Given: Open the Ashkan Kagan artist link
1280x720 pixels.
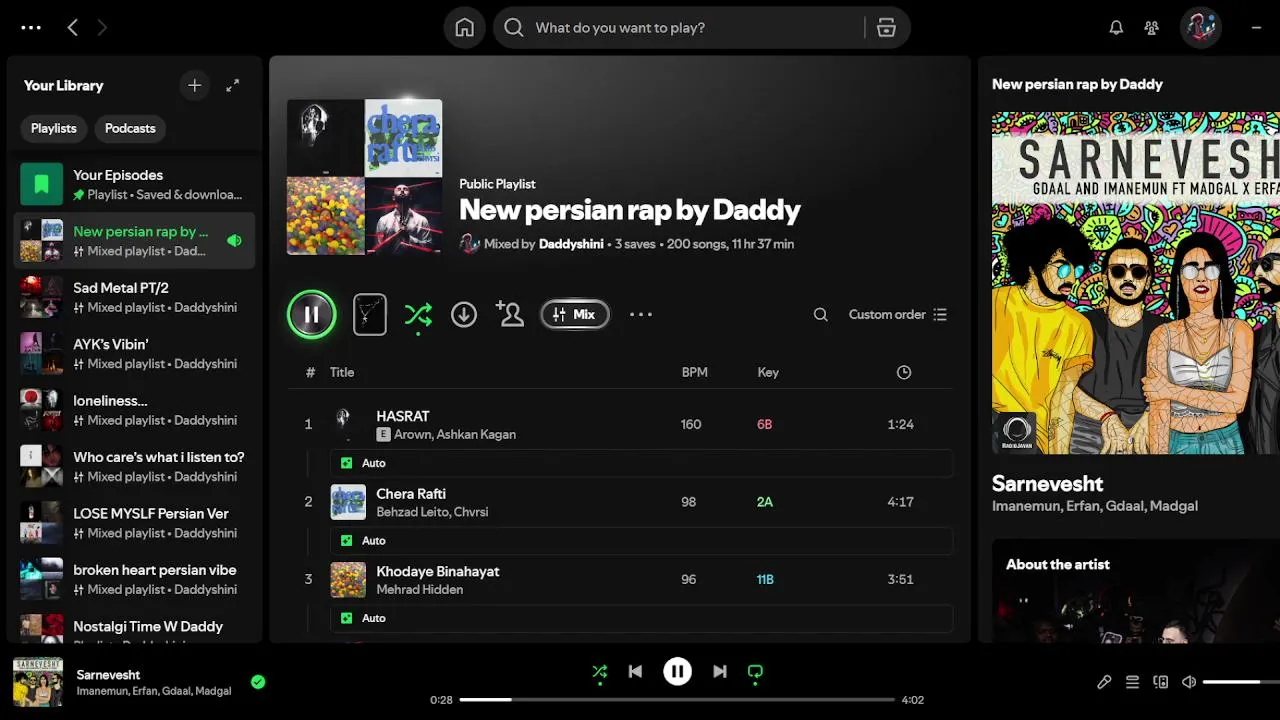Looking at the screenshot, I should coord(476,435).
